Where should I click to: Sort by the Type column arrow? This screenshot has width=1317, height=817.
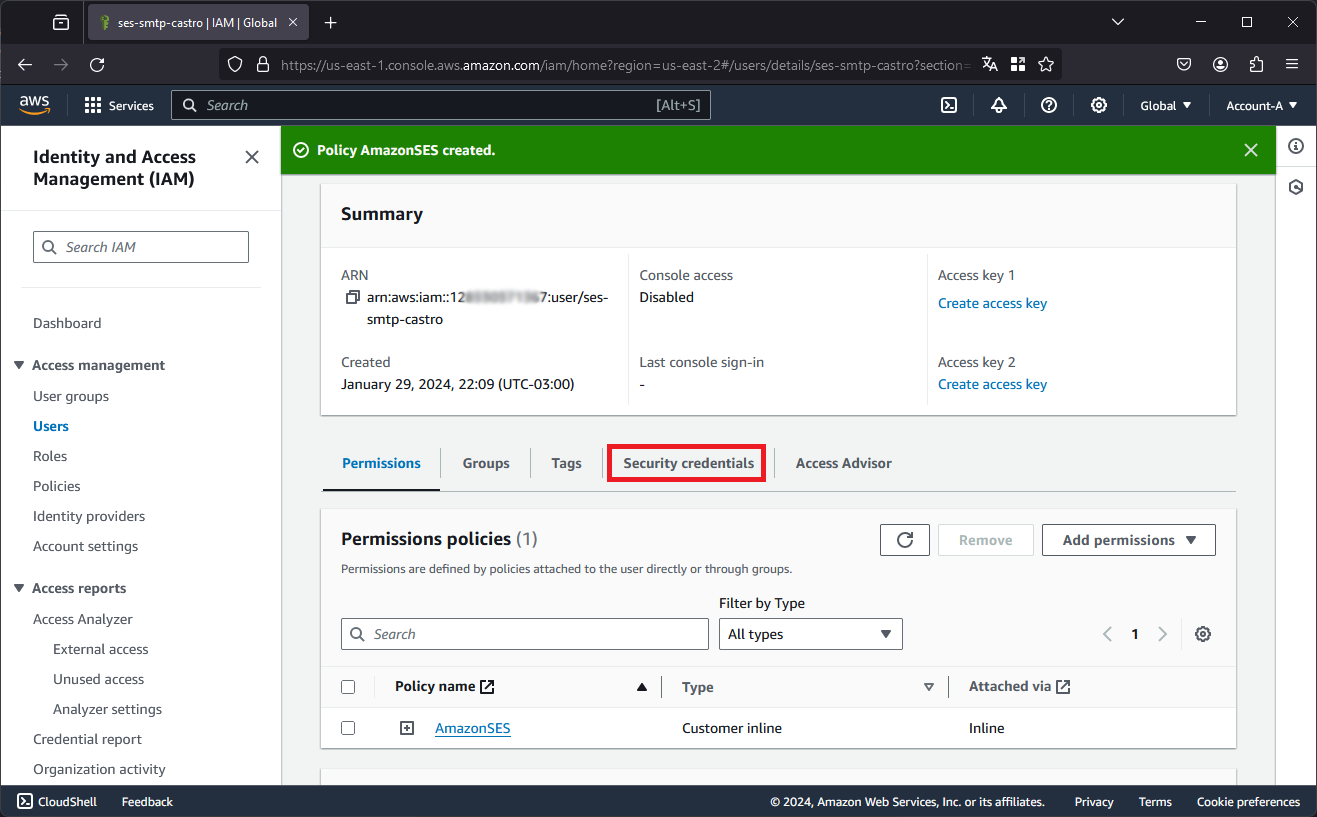point(929,687)
